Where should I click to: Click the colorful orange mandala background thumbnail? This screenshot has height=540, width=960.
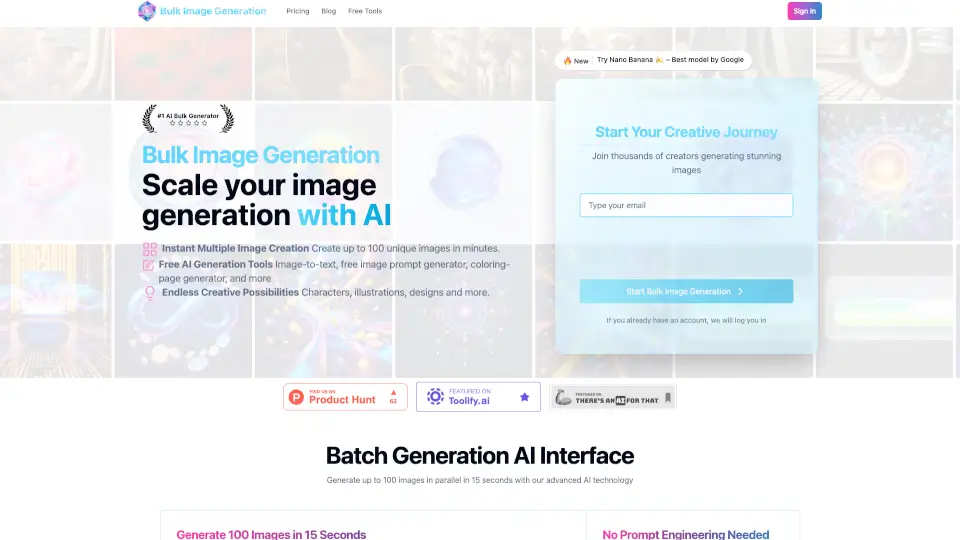click(x=885, y=173)
